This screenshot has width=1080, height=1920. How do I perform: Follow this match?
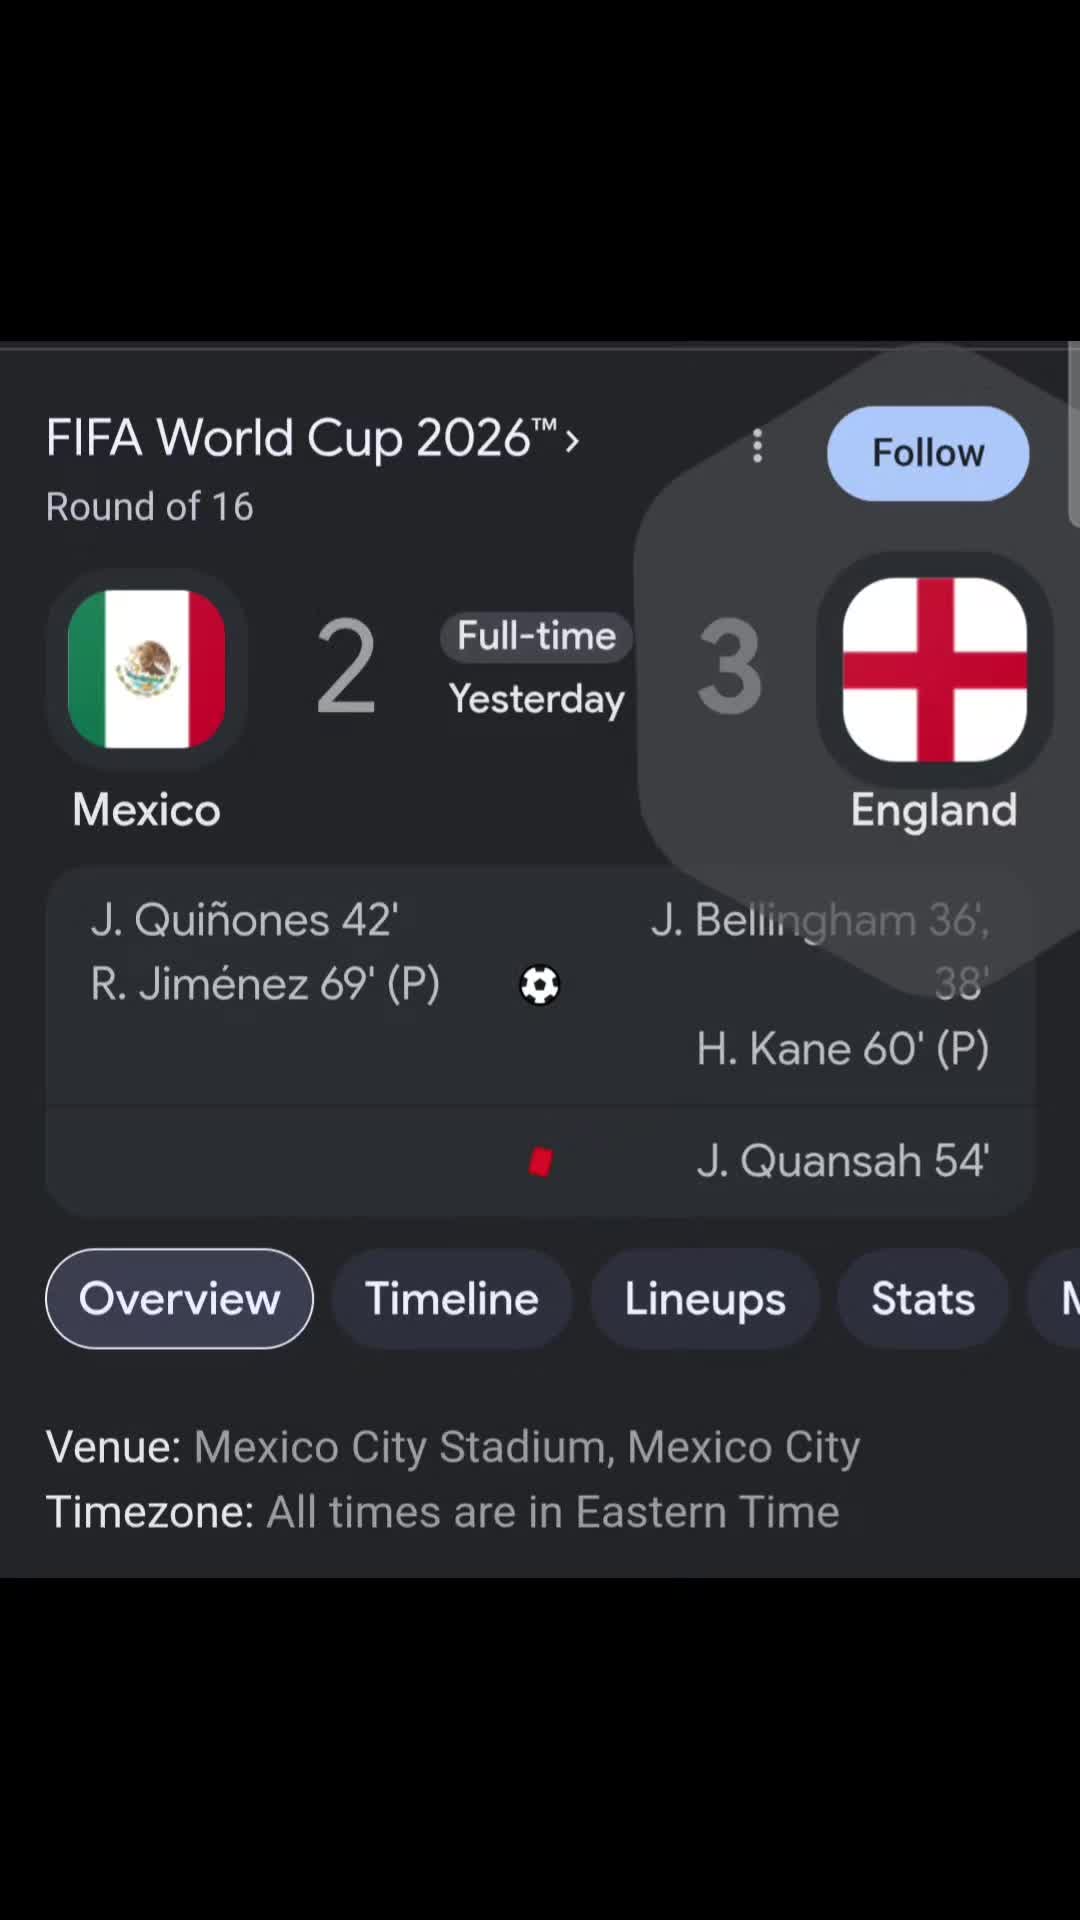point(928,453)
